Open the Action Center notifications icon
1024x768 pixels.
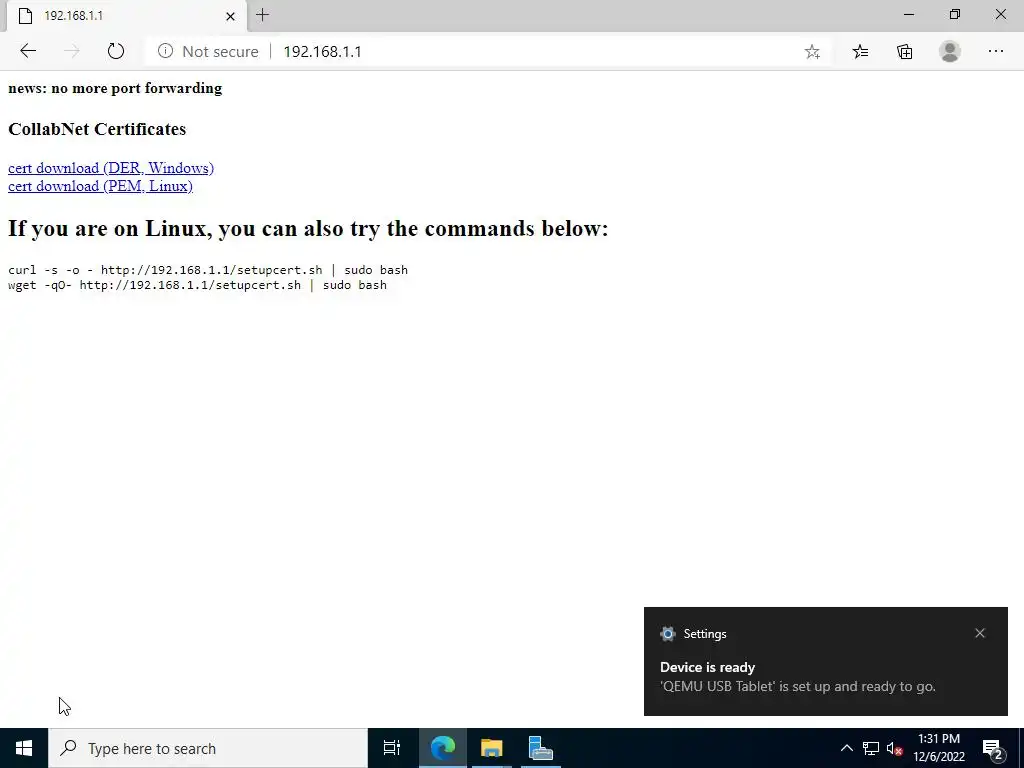993,749
